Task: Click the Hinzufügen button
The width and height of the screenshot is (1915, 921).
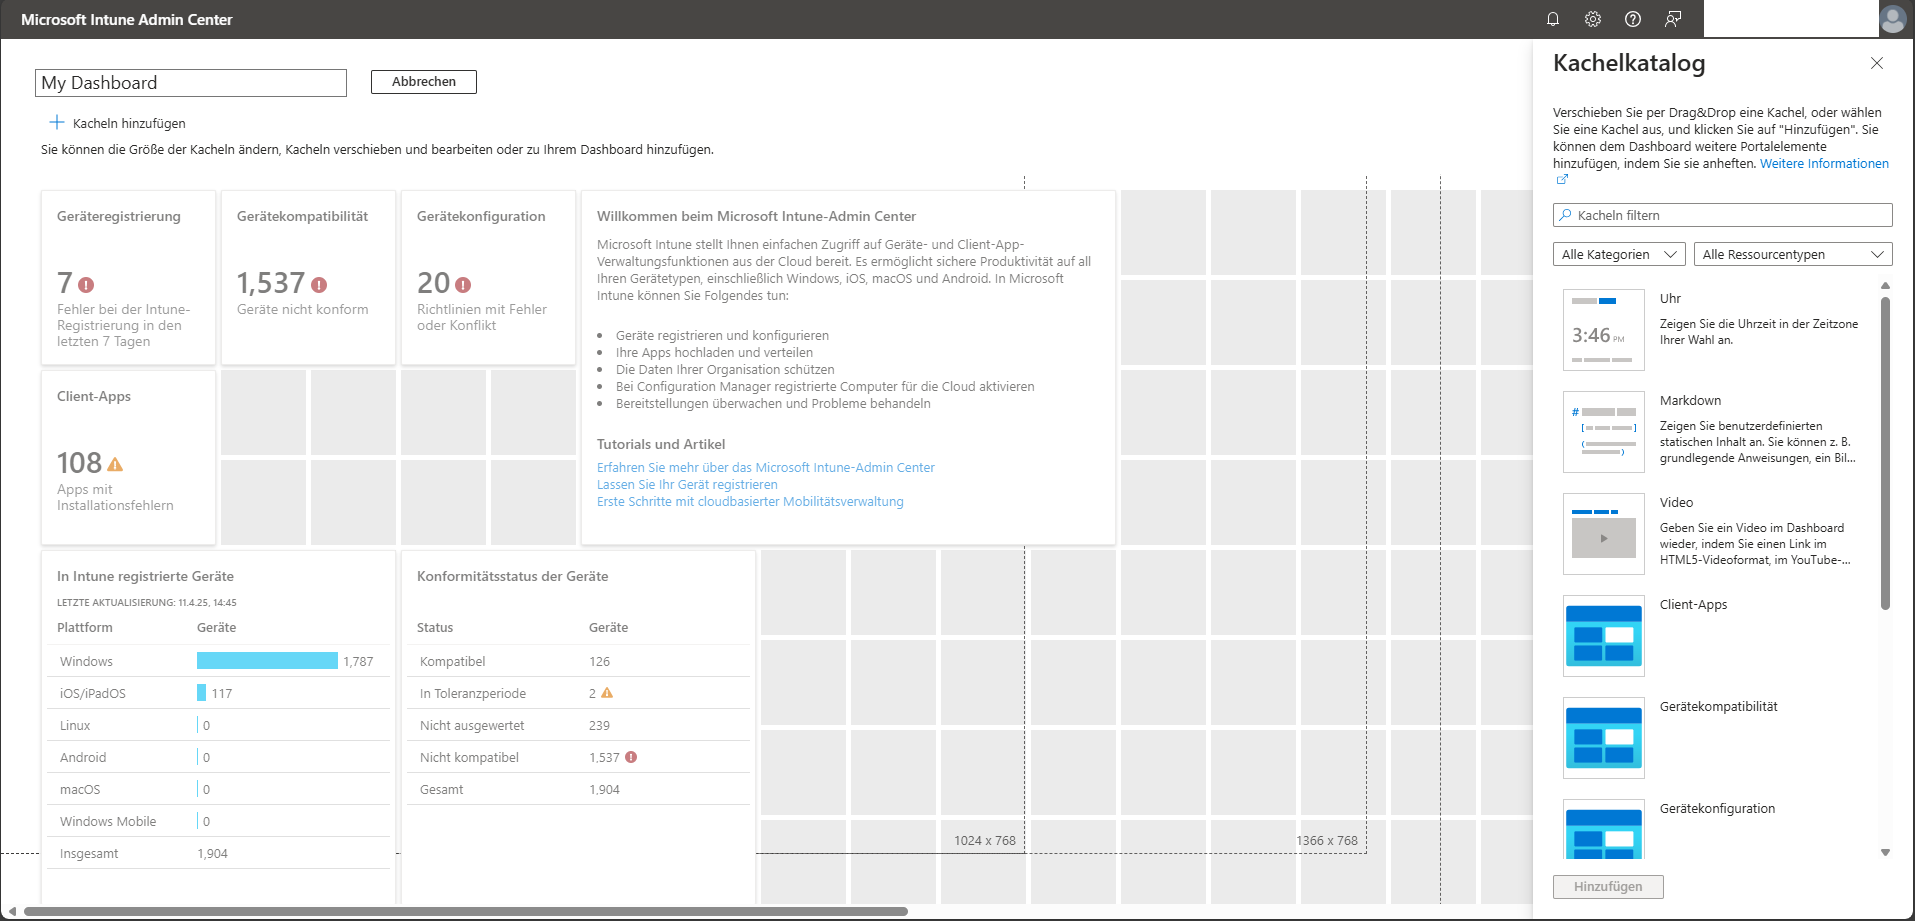Action: [x=1608, y=887]
